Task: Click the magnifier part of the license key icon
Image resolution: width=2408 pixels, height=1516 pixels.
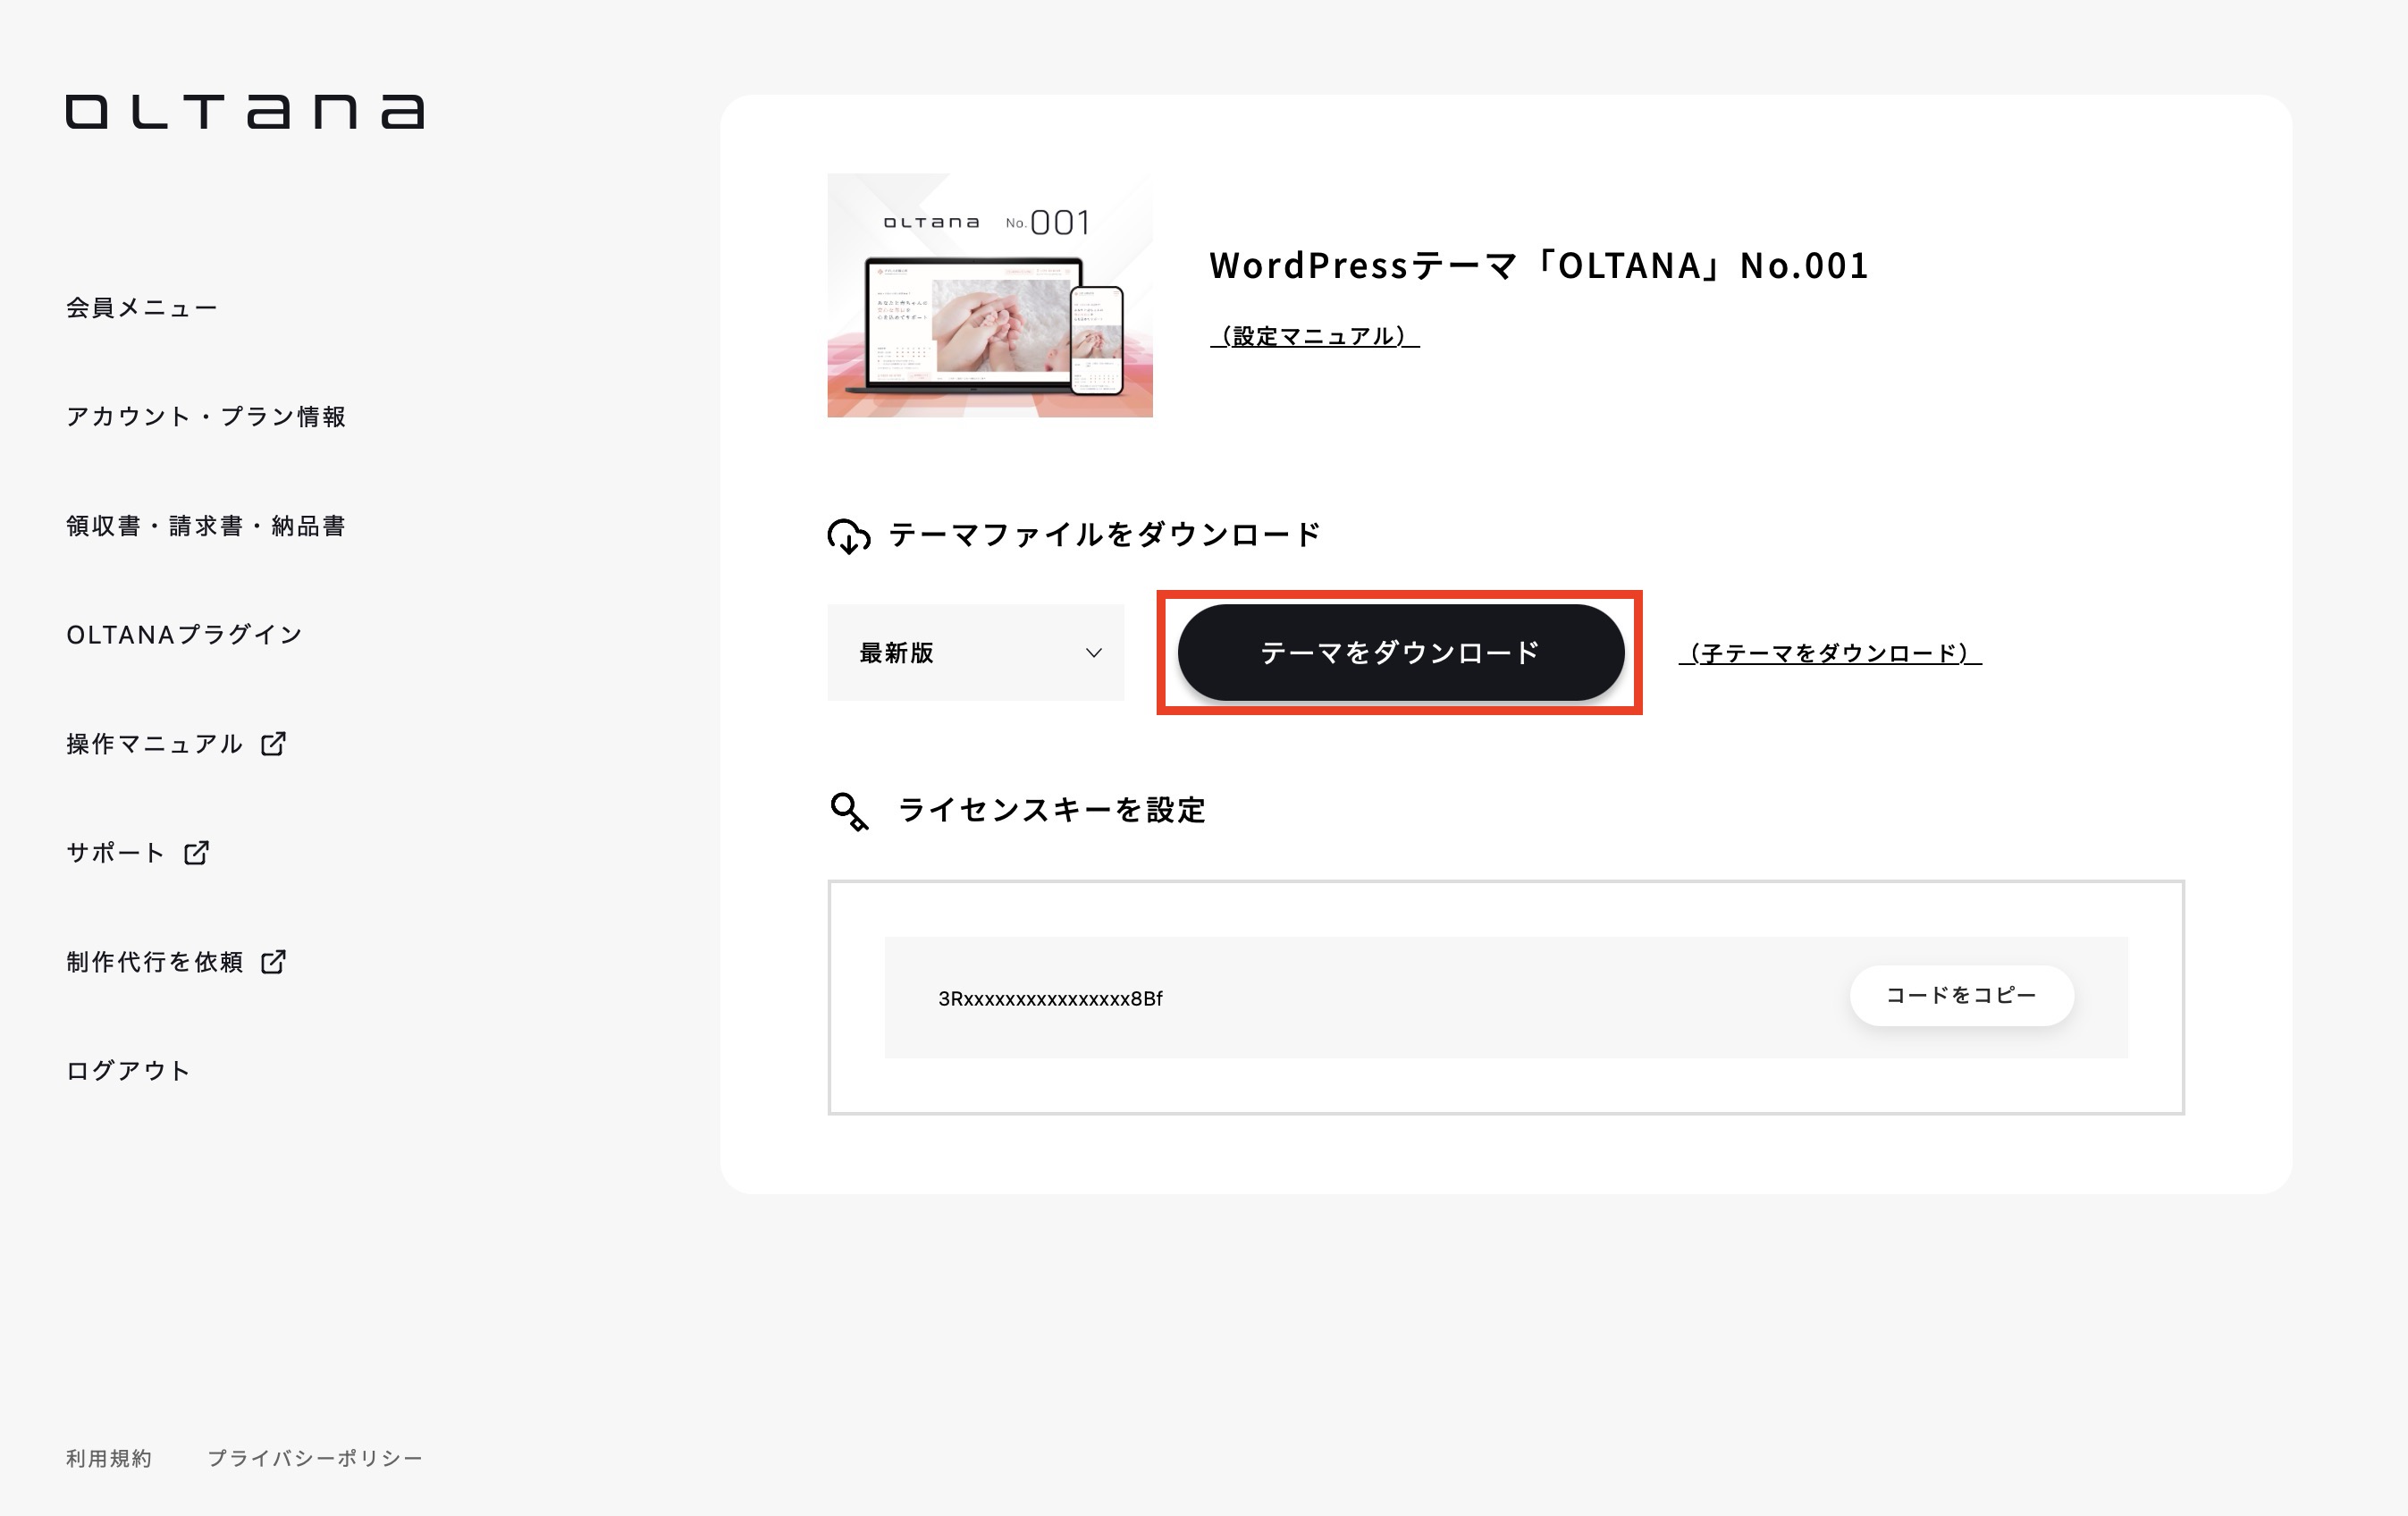Action: (x=843, y=805)
